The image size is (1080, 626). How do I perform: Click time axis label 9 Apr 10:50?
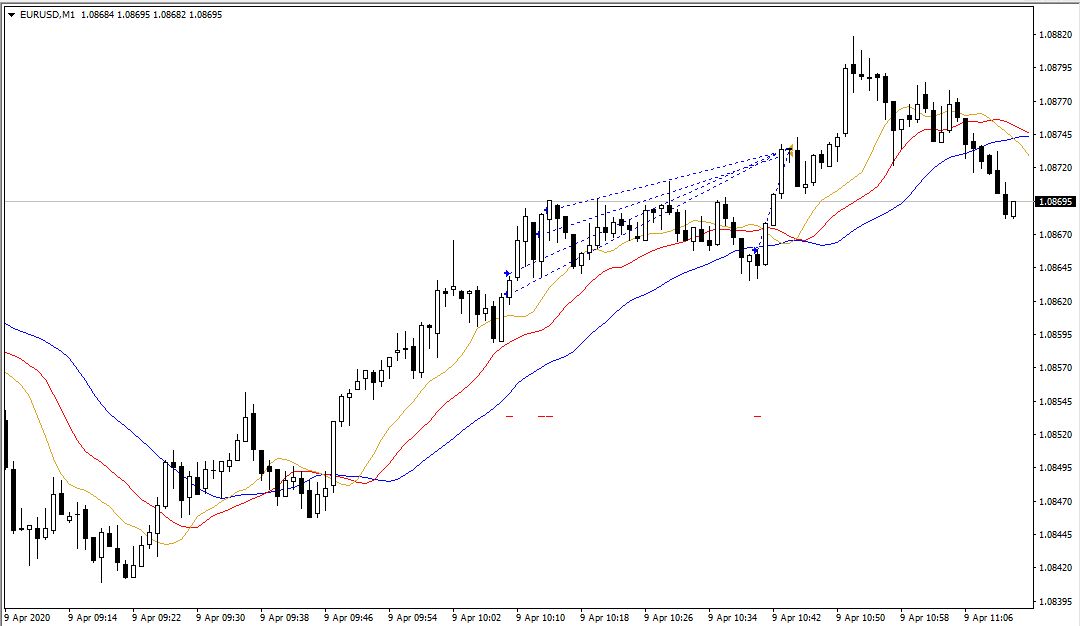click(x=861, y=618)
